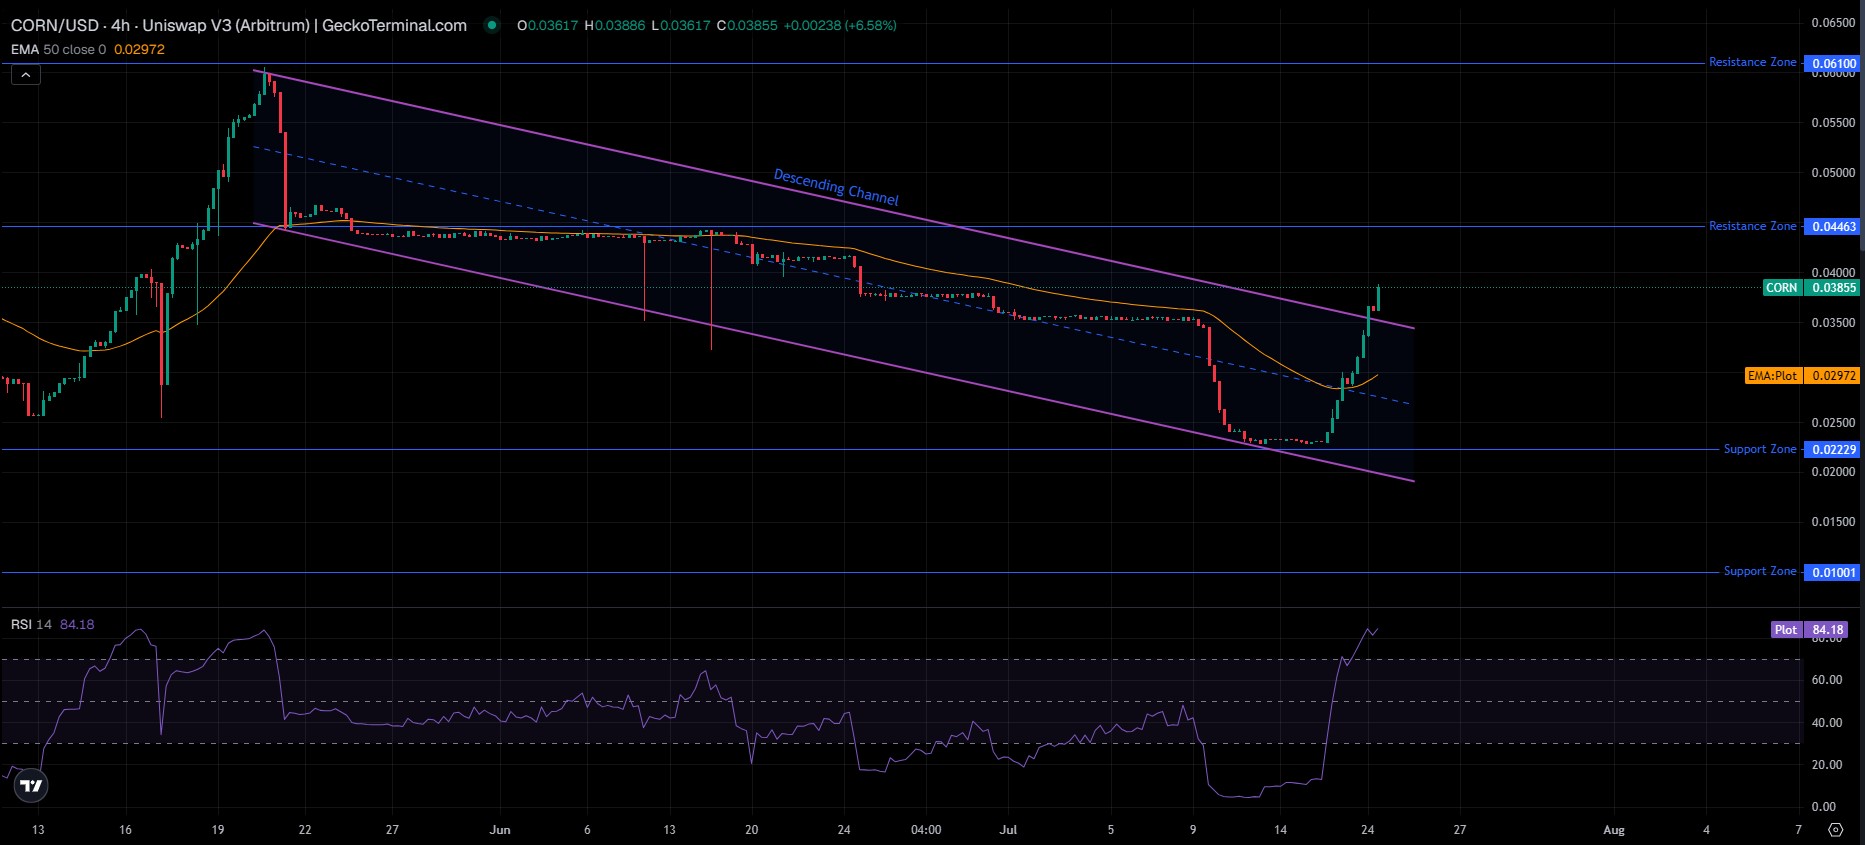Click the RSI 20.00 scale value
The width and height of the screenshot is (1865, 845).
tap(1826, 765)
